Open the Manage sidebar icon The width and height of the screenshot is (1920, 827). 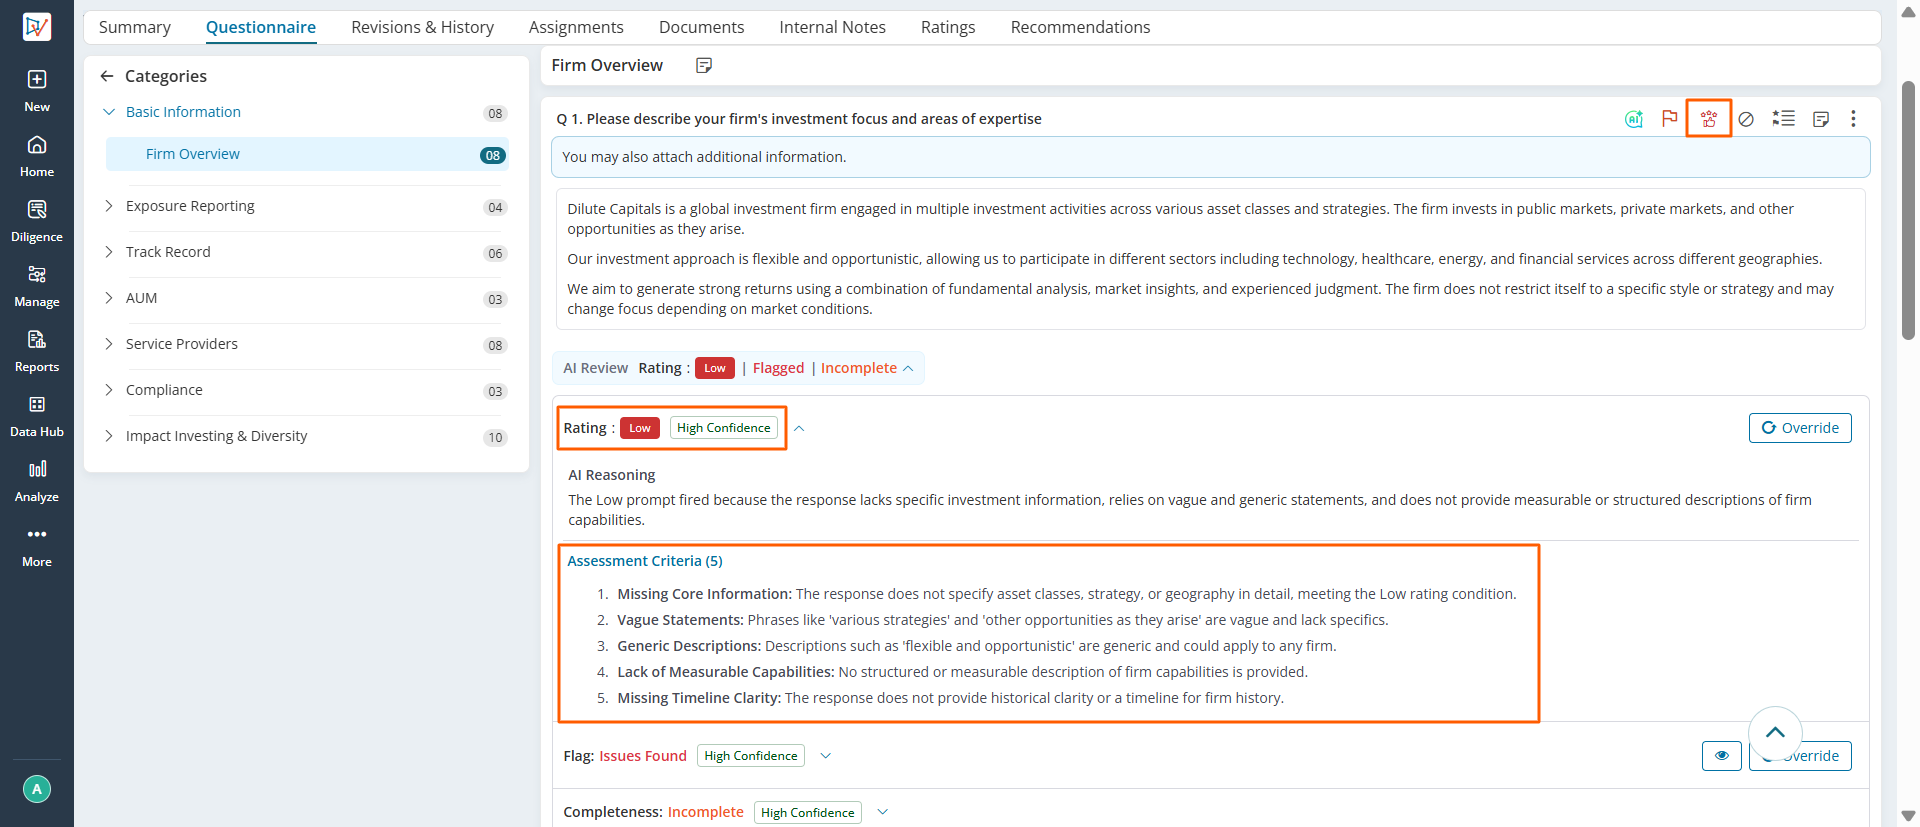(x=37, y=285)
